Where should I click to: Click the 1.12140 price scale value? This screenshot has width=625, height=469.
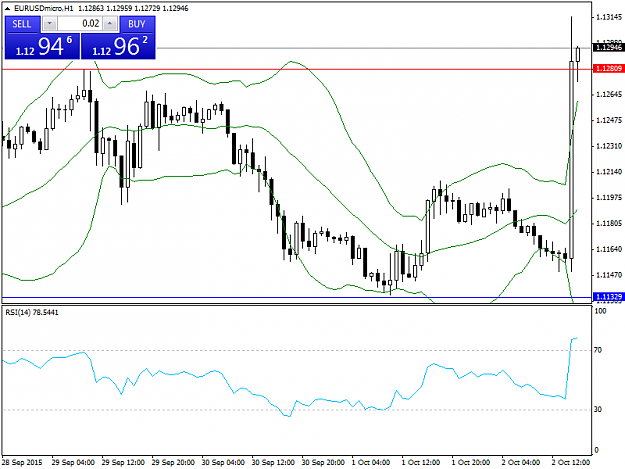click(609, 172)
